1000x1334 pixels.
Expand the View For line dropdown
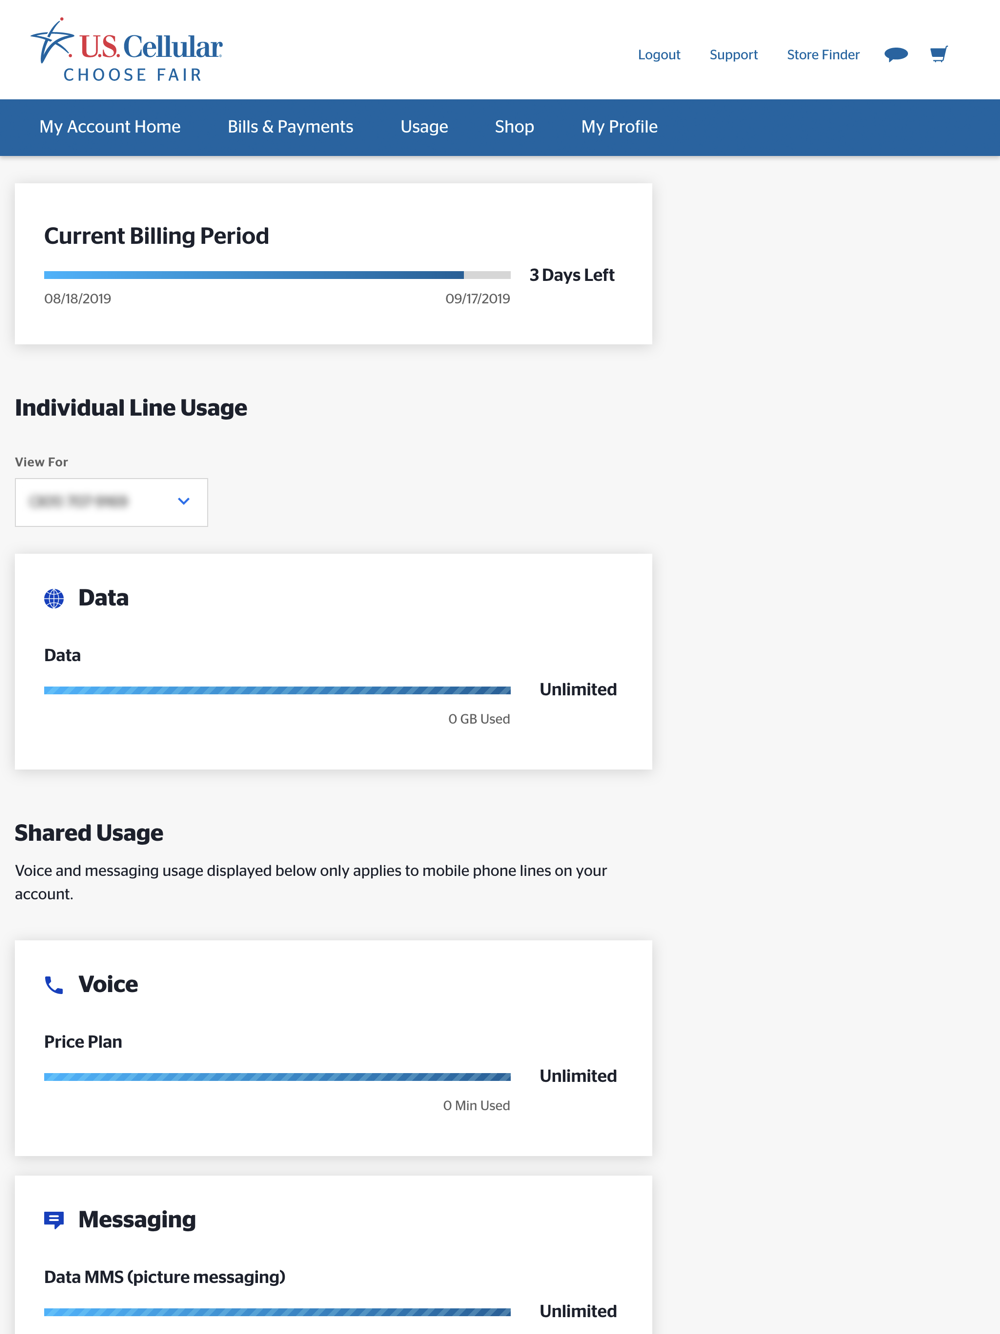[x=111, y=502]
